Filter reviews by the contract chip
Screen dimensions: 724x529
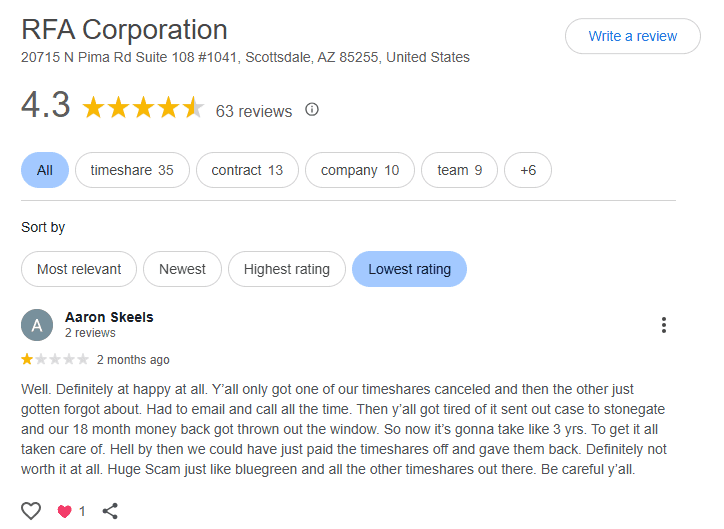(247, 170)
